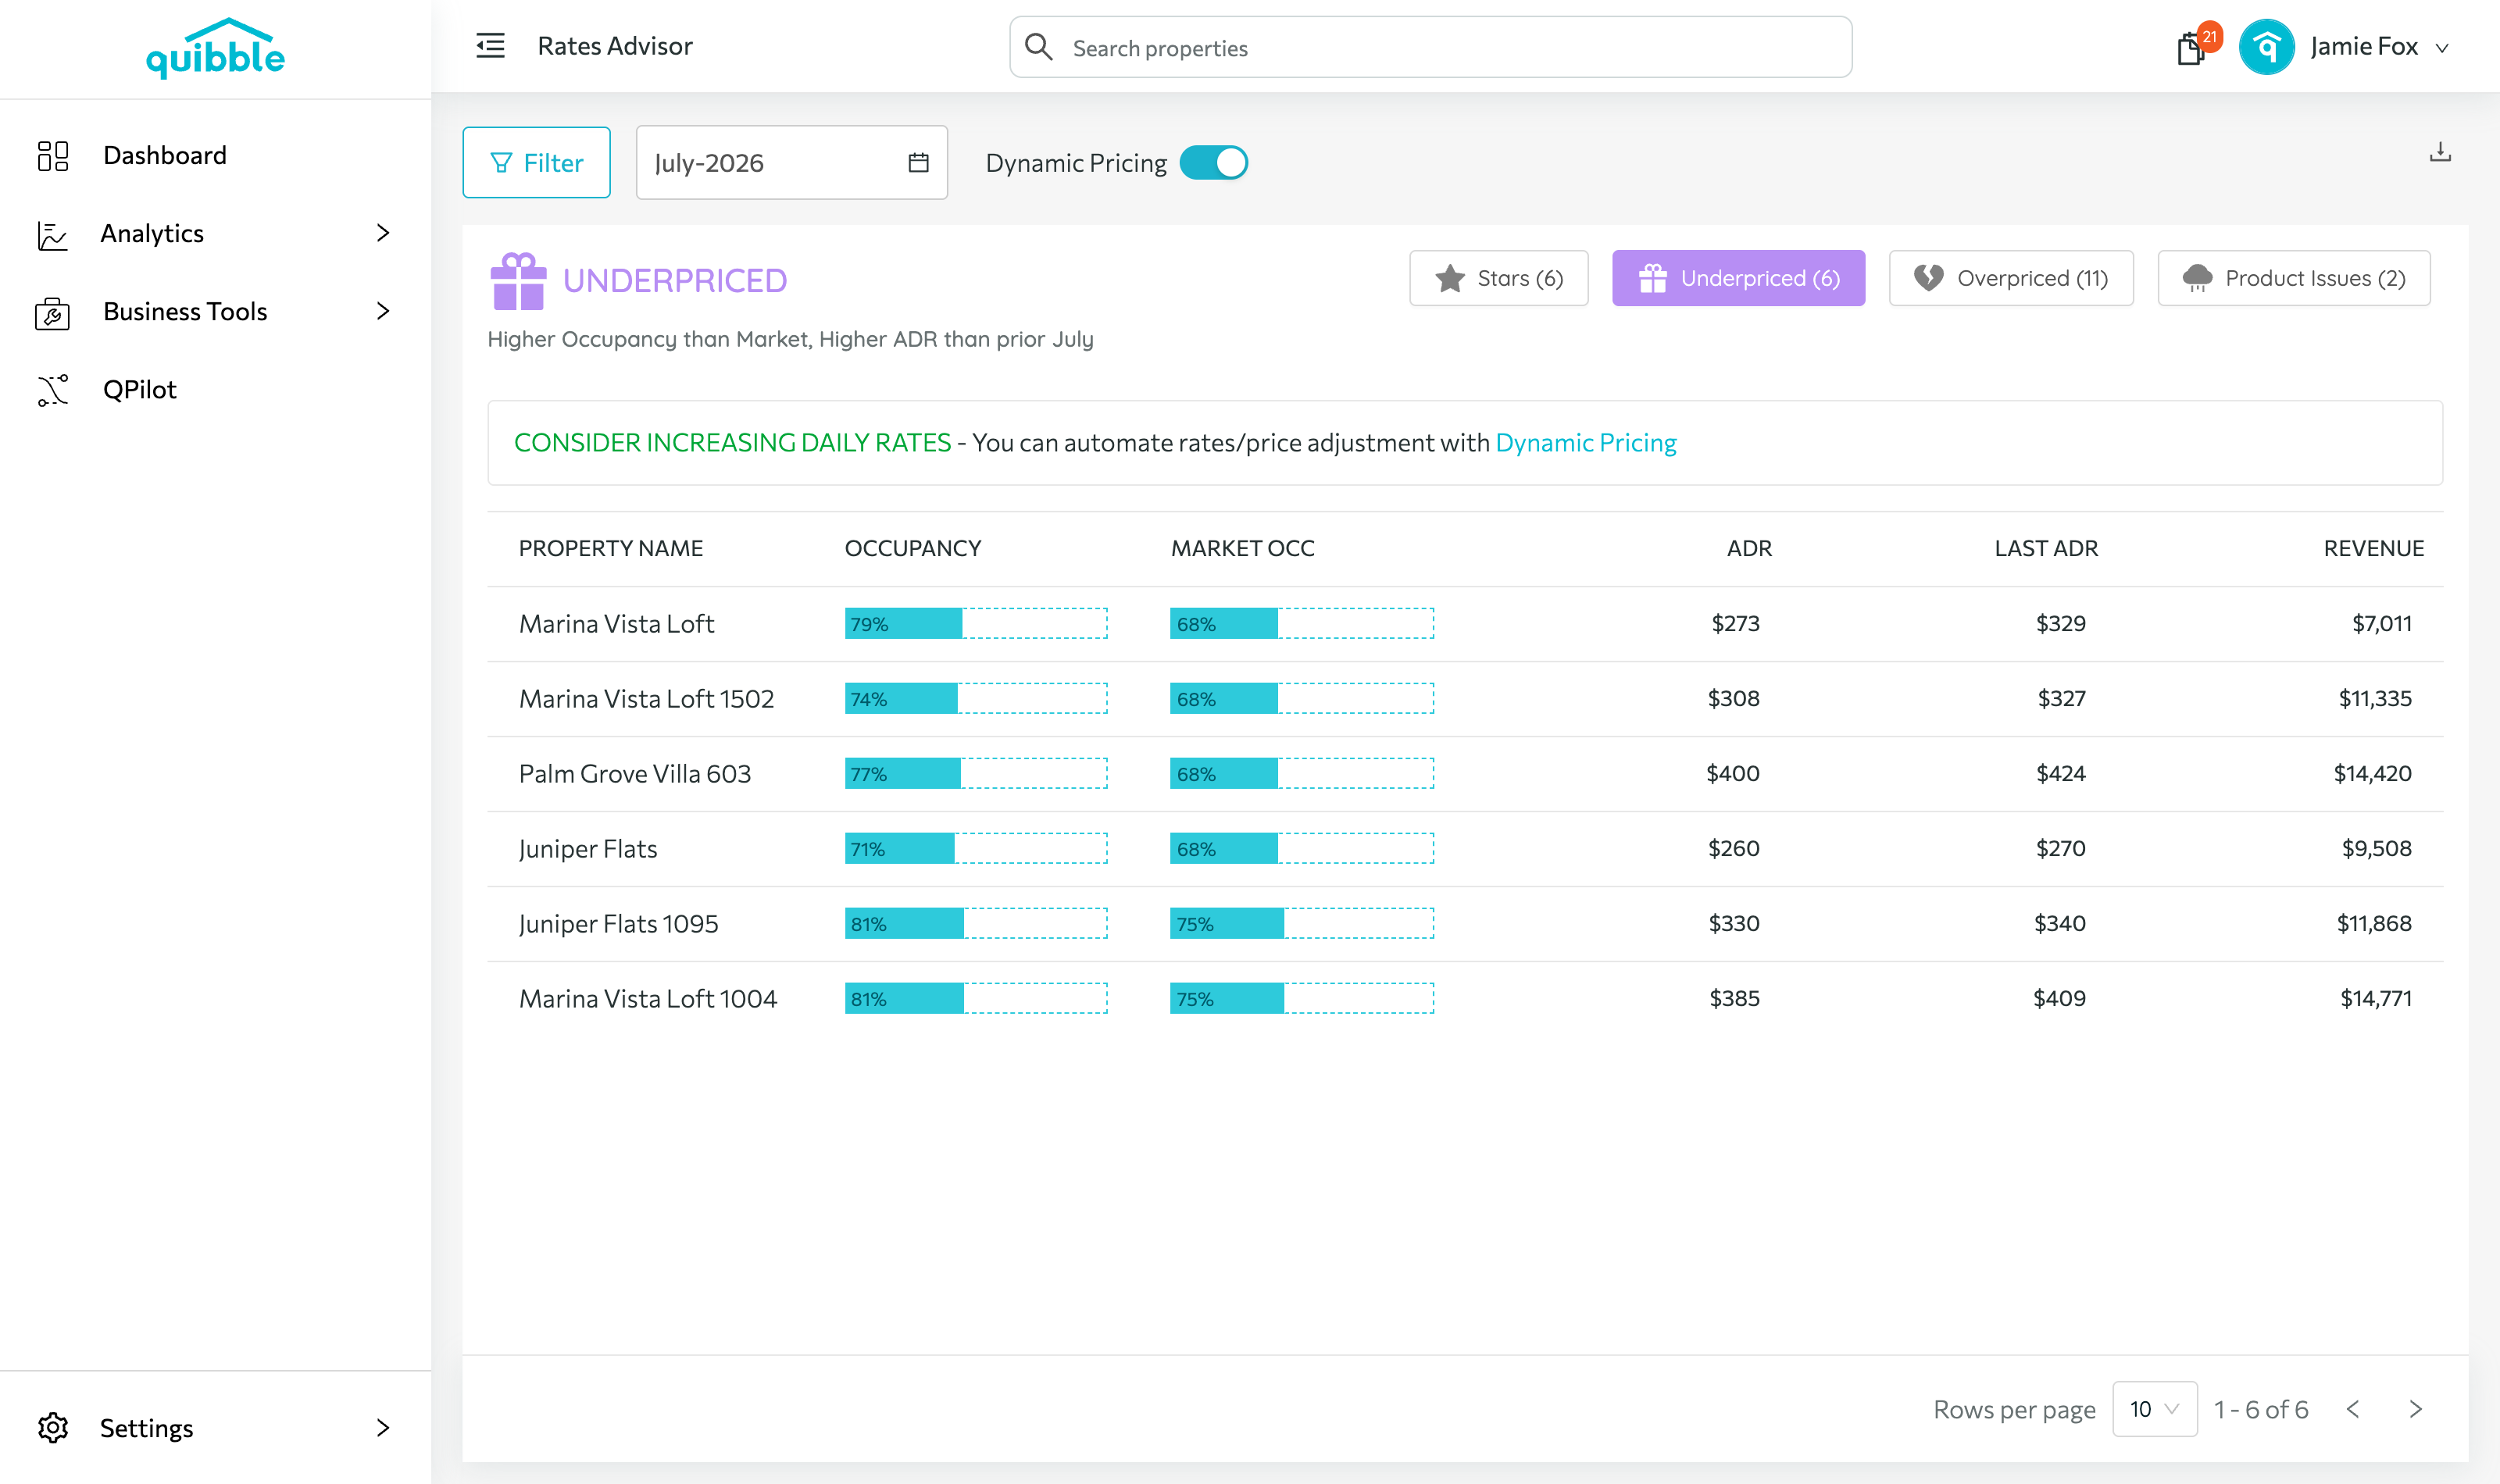Screen dimensions: 2500x1484
Task: Click the Dashboard grid icon
Action: click(x=52, y=155)
